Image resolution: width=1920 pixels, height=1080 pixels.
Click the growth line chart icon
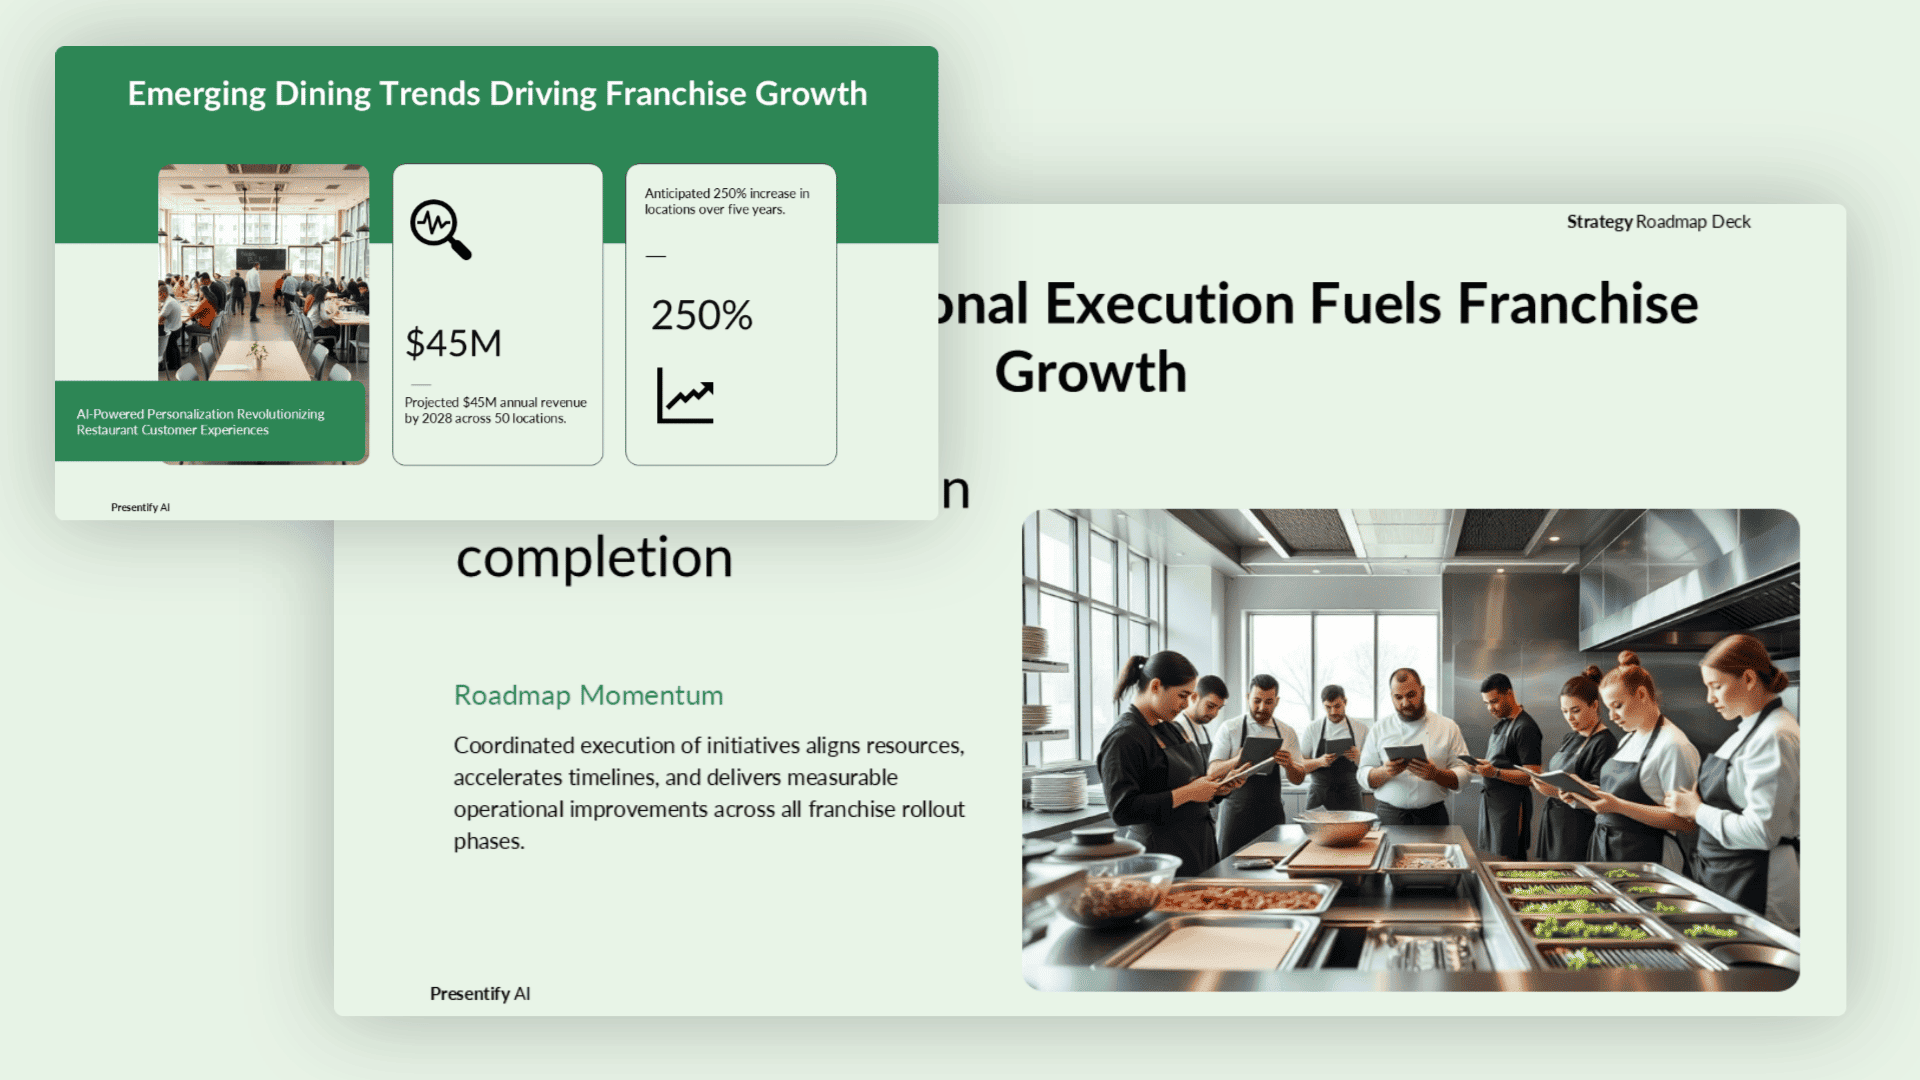pyautogui.click(x=685, y=395)
